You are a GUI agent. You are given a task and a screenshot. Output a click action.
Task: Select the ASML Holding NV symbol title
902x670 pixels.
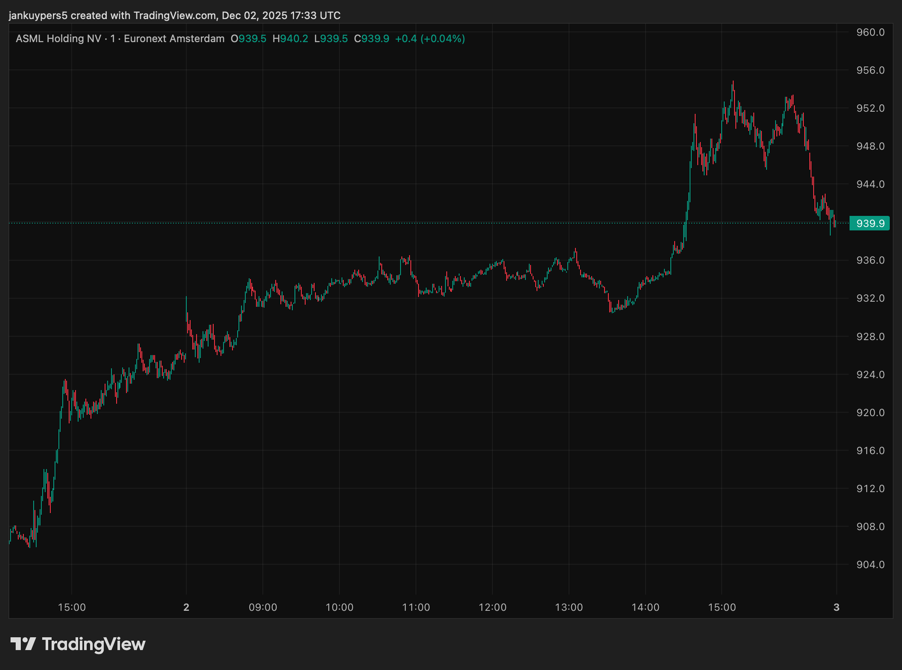click(58, 39)
